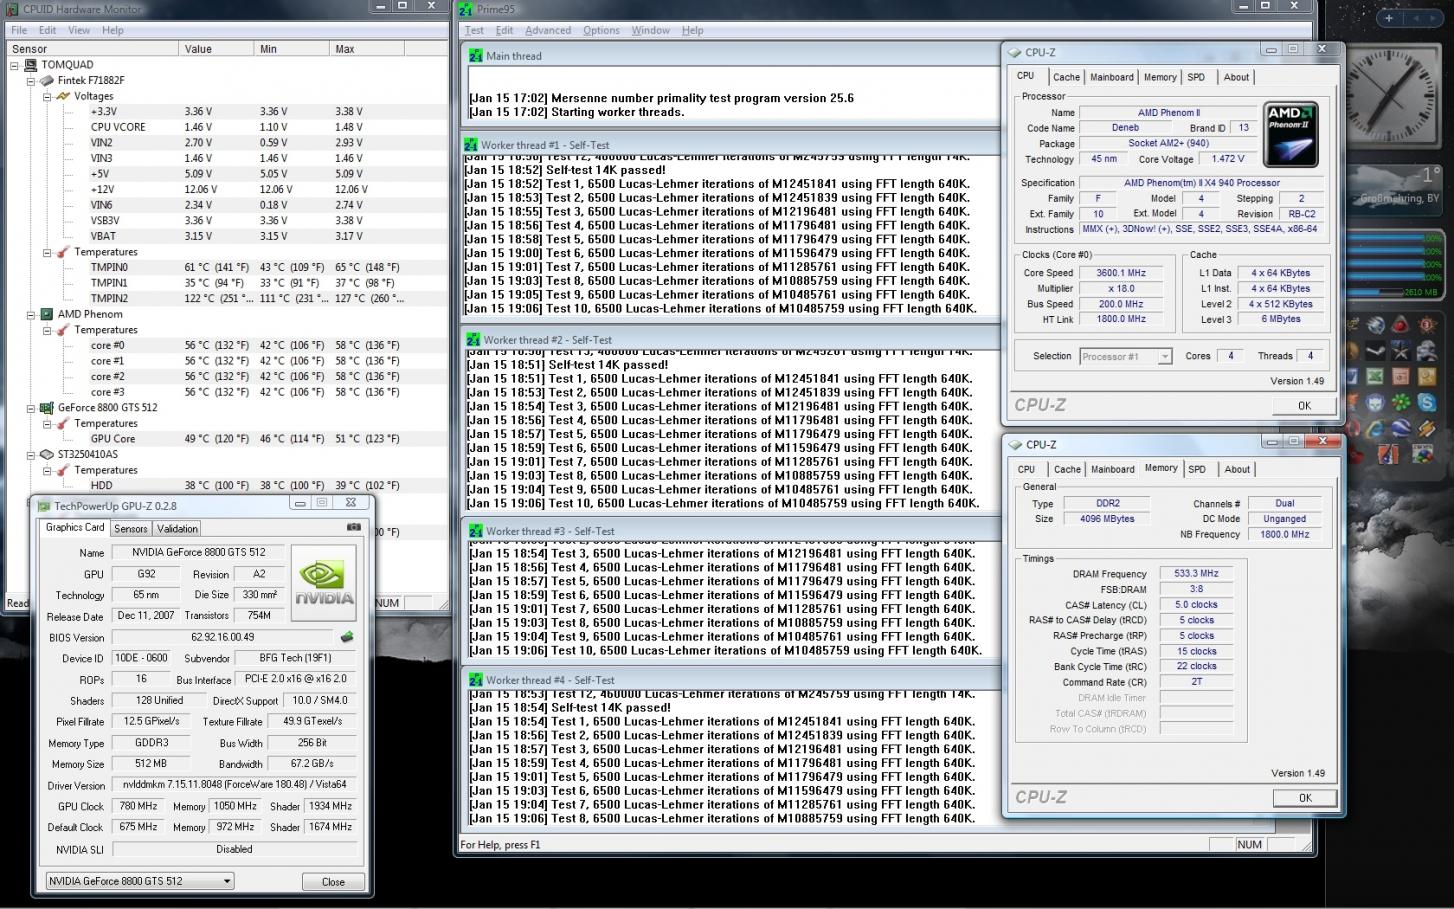
Task: Collapse the Fintek F71882F node
Action: [30, 81]
